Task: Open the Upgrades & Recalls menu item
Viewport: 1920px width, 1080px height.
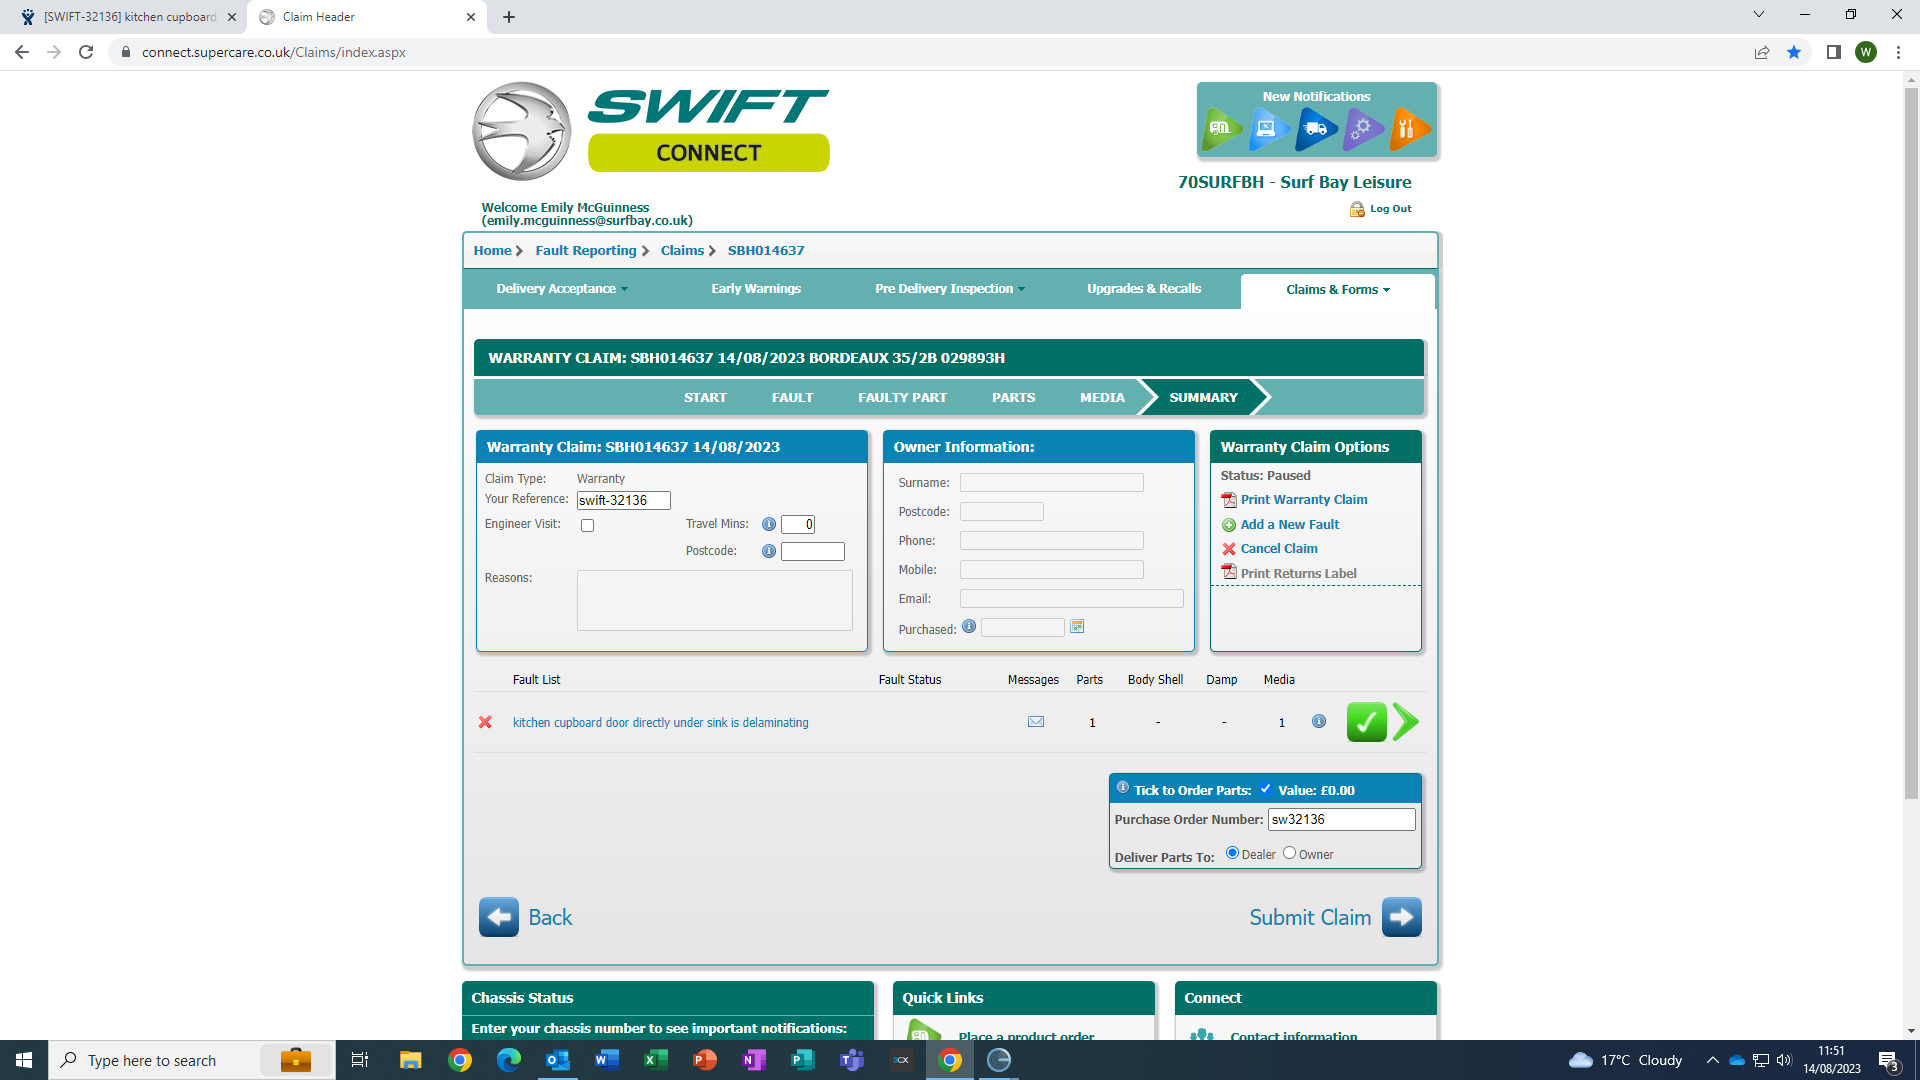Action: (1144, 289)
